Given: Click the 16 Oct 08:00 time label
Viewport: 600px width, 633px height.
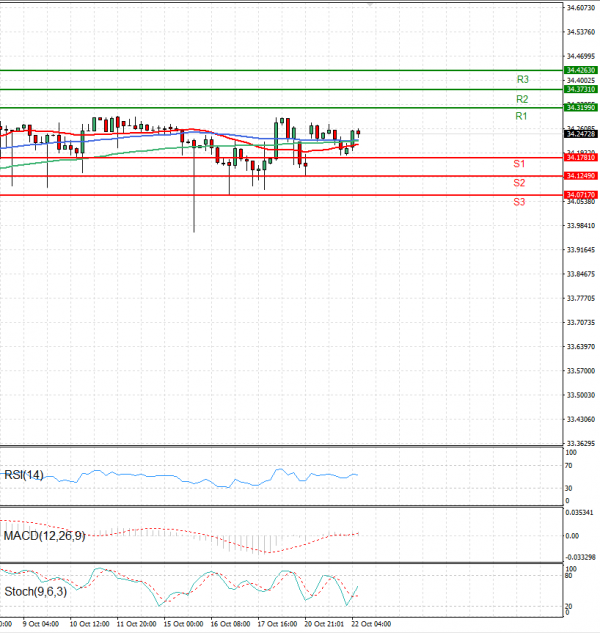Looking at the screenshot, I should pyautogui.click(x=230, y=624).
